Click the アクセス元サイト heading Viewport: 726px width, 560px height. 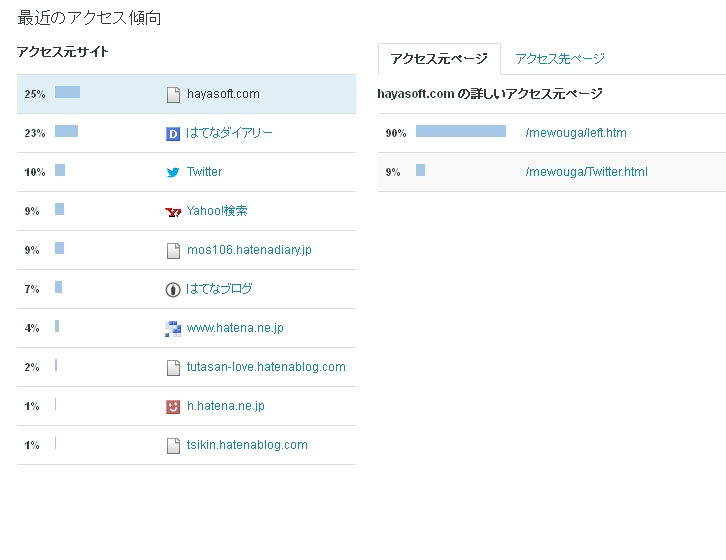coord(63,51)
